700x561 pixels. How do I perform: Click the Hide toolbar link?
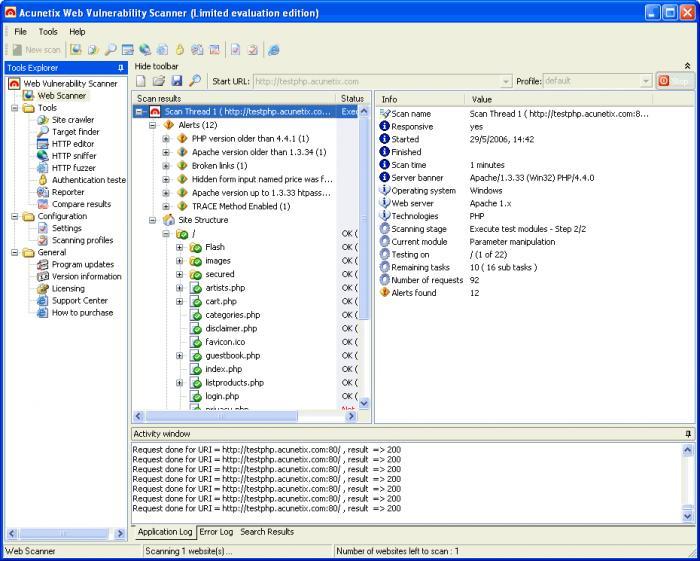coord(157,66)
